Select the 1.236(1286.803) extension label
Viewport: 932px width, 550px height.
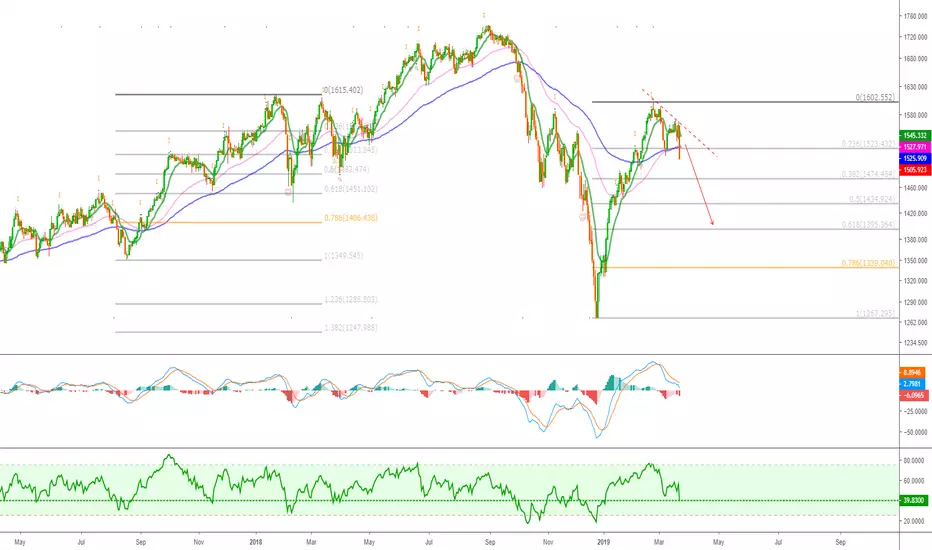[351, 300]
